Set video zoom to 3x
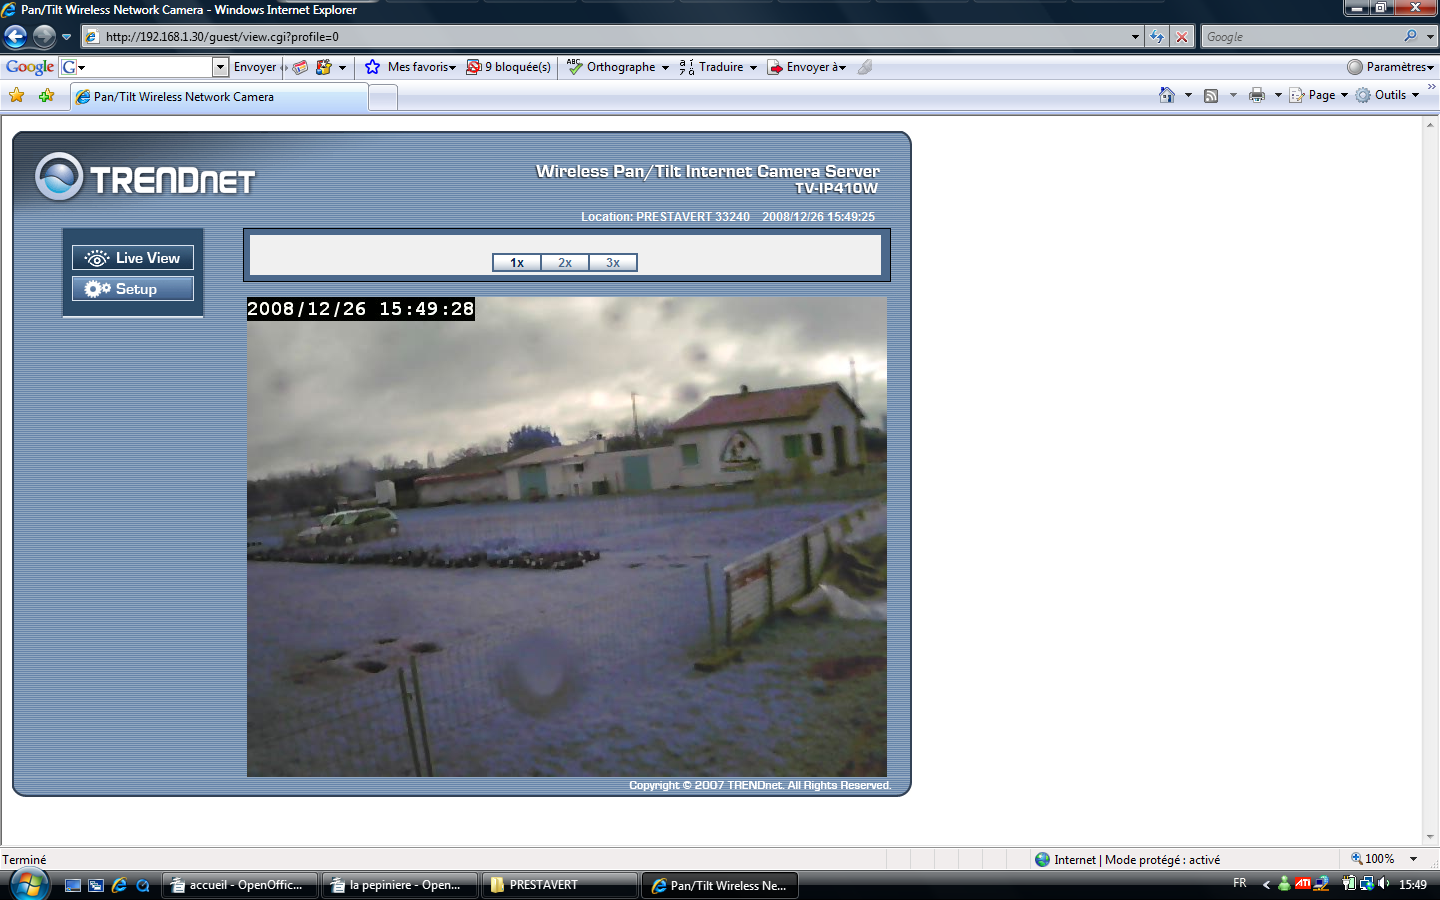Screen dimensions: 1440x900 tap(613, 263)
